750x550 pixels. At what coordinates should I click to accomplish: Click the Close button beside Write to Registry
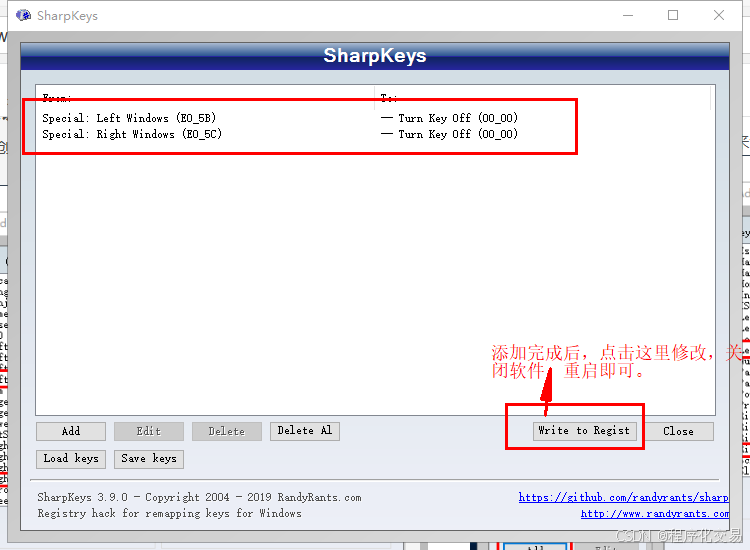click(678, 431)
